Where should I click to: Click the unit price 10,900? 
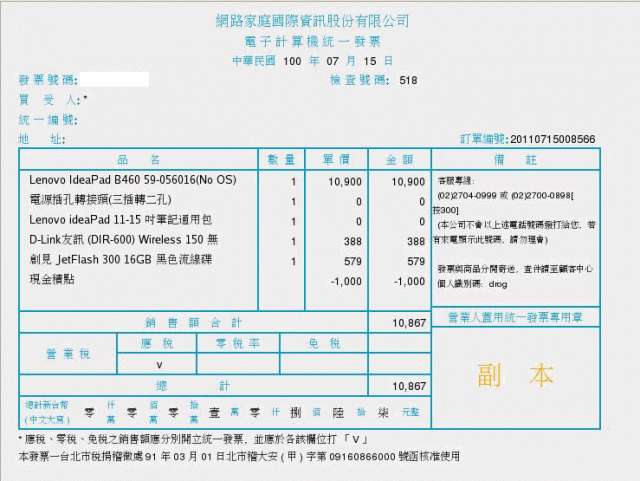coord(345,182)
